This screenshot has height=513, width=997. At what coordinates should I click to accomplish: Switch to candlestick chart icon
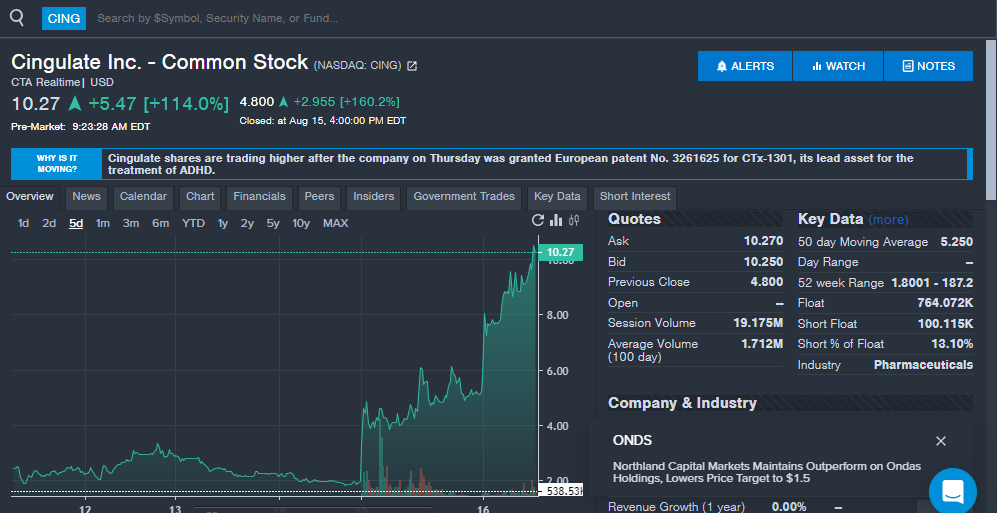point(574,220)
